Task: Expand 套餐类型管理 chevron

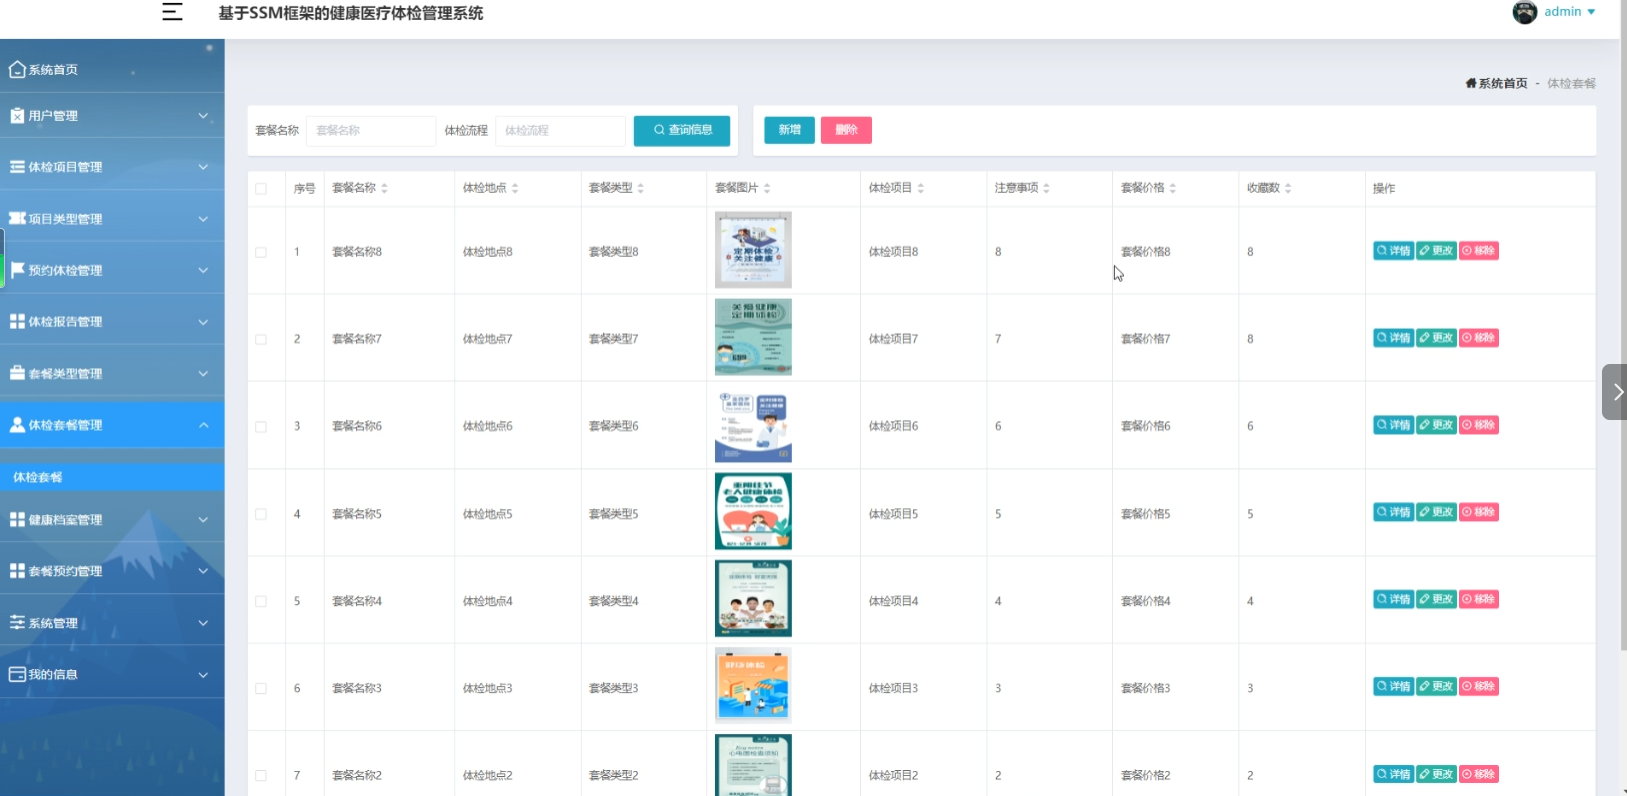Action: tap(203, 373)
